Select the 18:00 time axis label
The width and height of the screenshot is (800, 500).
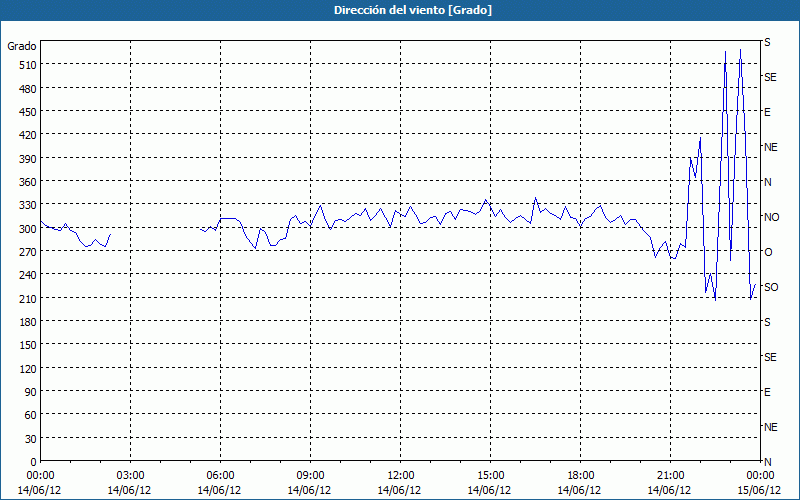(x=580, y=476)
